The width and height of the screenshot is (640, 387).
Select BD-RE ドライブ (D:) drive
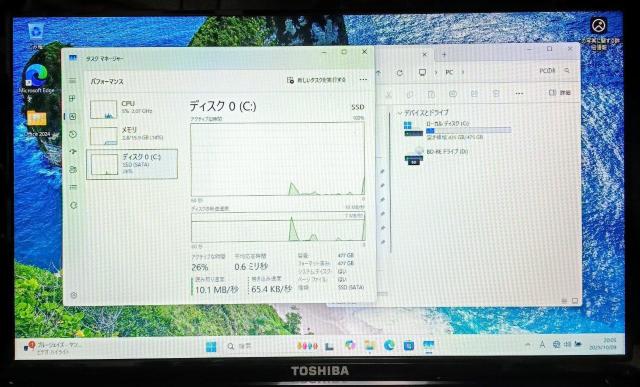tap(436, 156)
